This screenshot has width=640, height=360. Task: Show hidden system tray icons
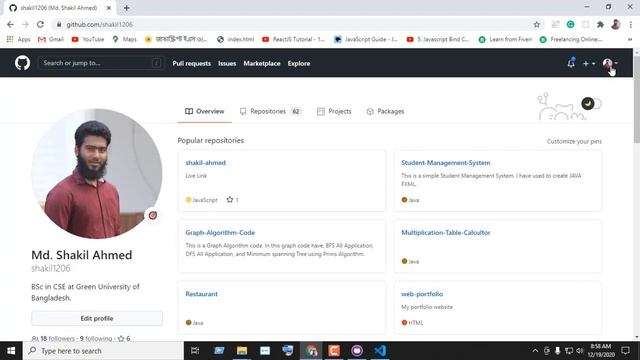(535, 351)
